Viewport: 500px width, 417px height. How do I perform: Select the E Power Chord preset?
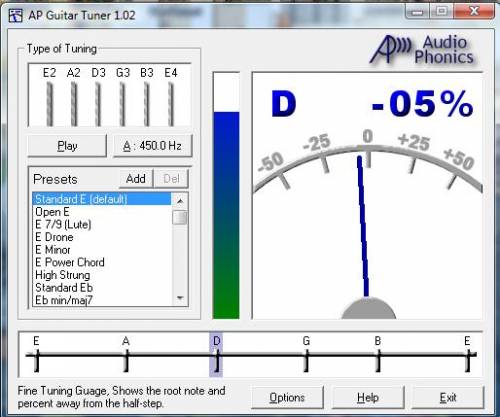(102, 262)
